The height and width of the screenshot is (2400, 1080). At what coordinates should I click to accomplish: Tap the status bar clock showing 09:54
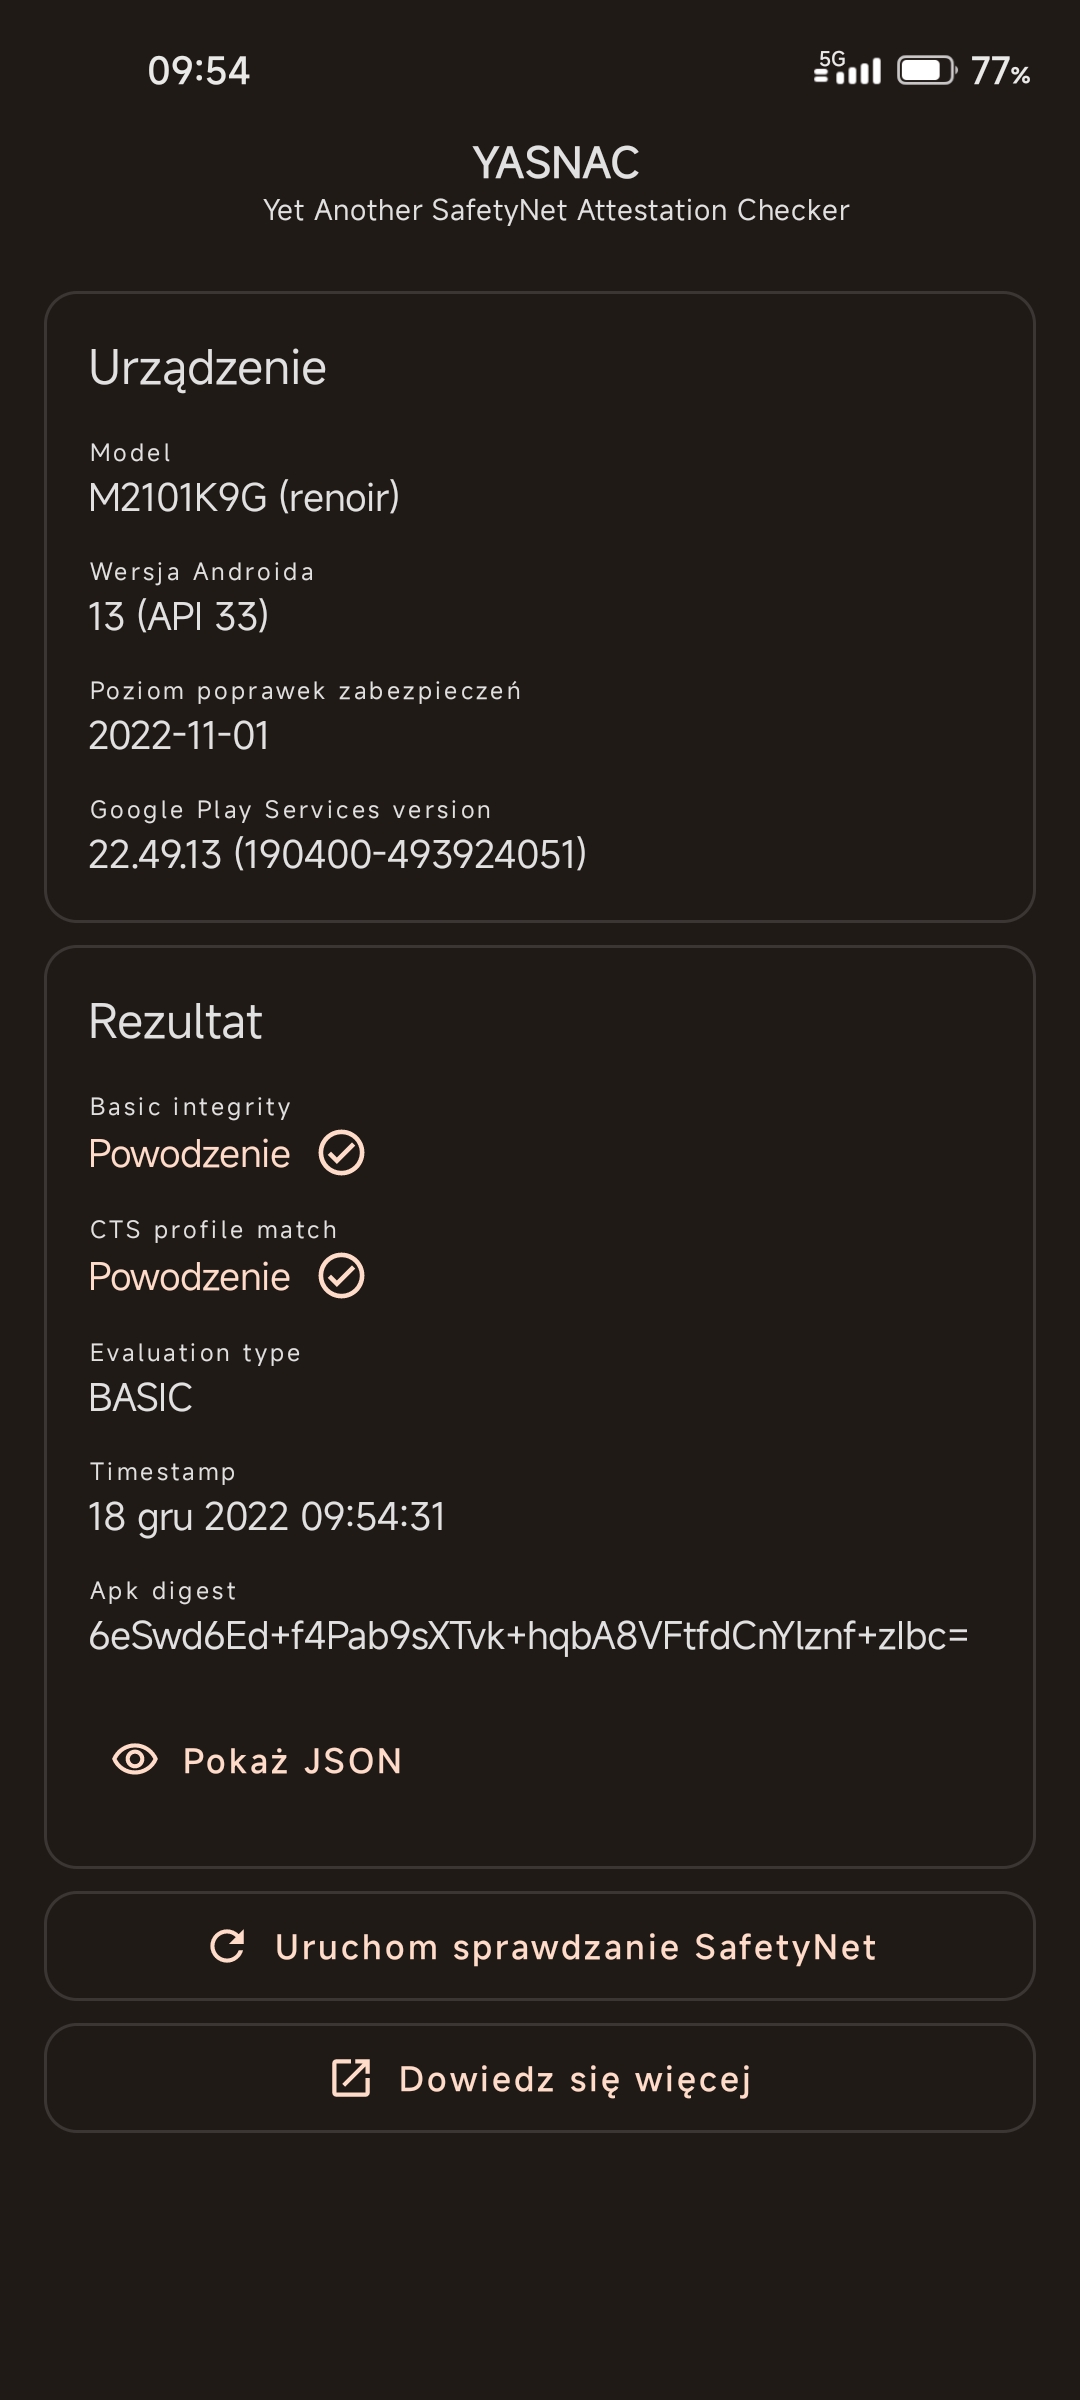tap(198, 71)
